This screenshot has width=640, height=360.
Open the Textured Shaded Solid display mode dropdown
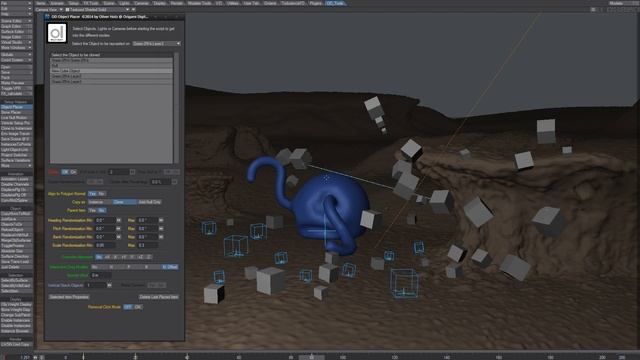(x=97, y=9)
